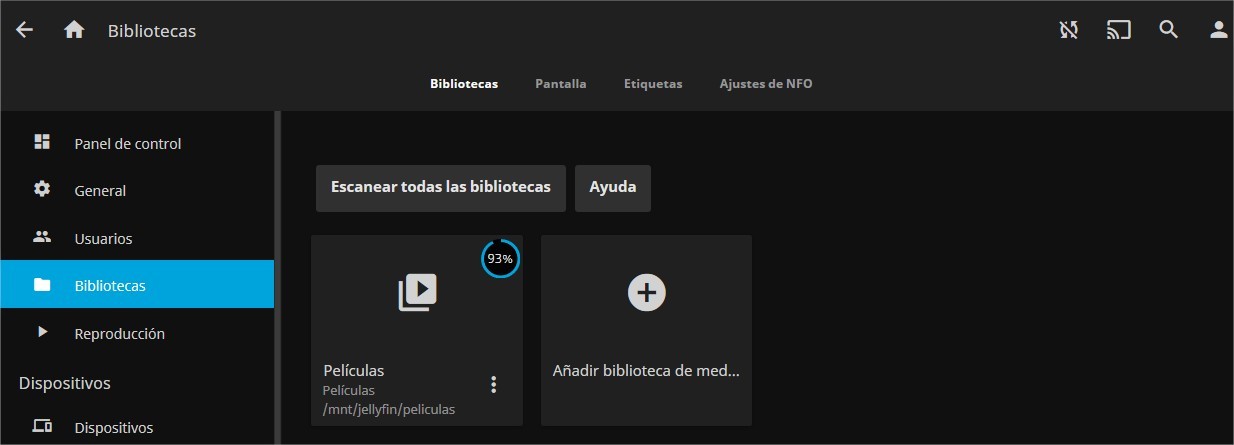Switch to the Pantalla tab
This screenshot has width=1234, height=445.
click(561, 84)
